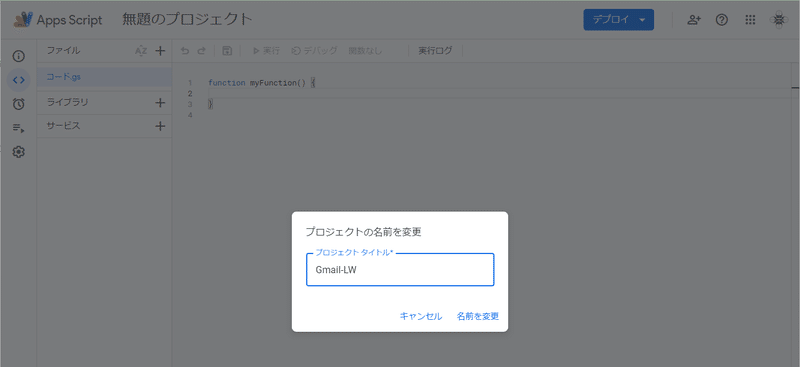Open the デプロイ dropdown button
This screenshot has height=367, width=800.
pos(618,20)
